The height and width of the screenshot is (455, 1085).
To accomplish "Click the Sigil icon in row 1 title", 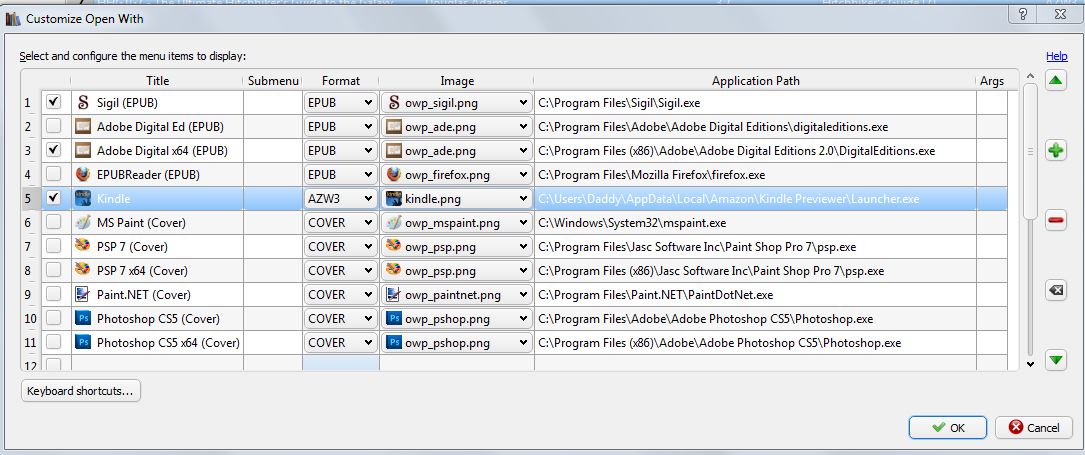I will tap(83, 102).
